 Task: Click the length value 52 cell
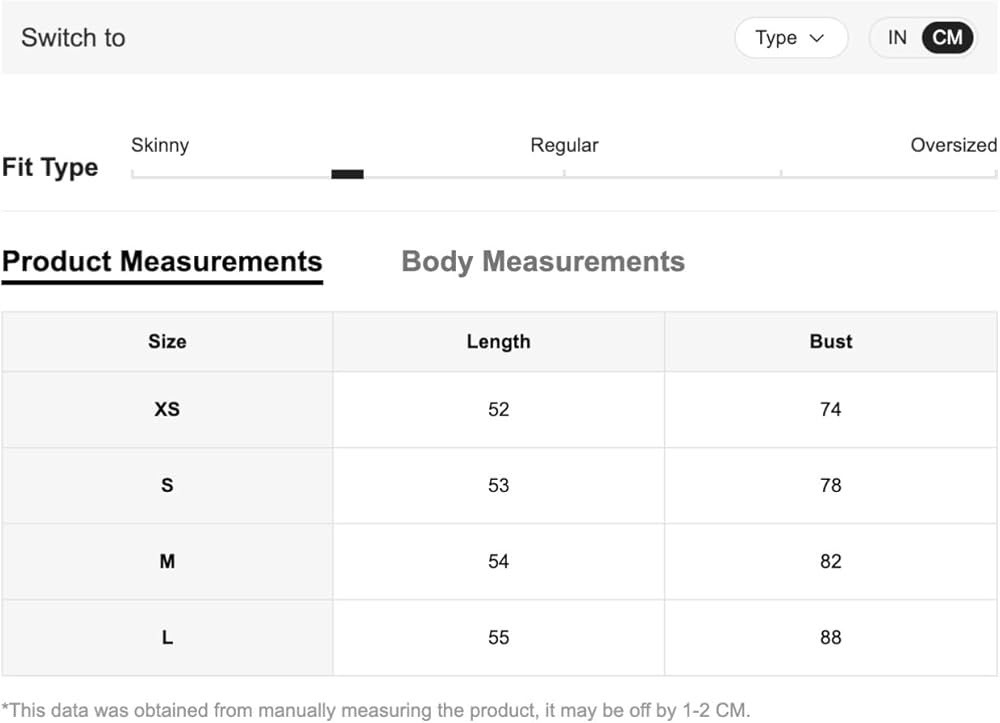(499, 409)
